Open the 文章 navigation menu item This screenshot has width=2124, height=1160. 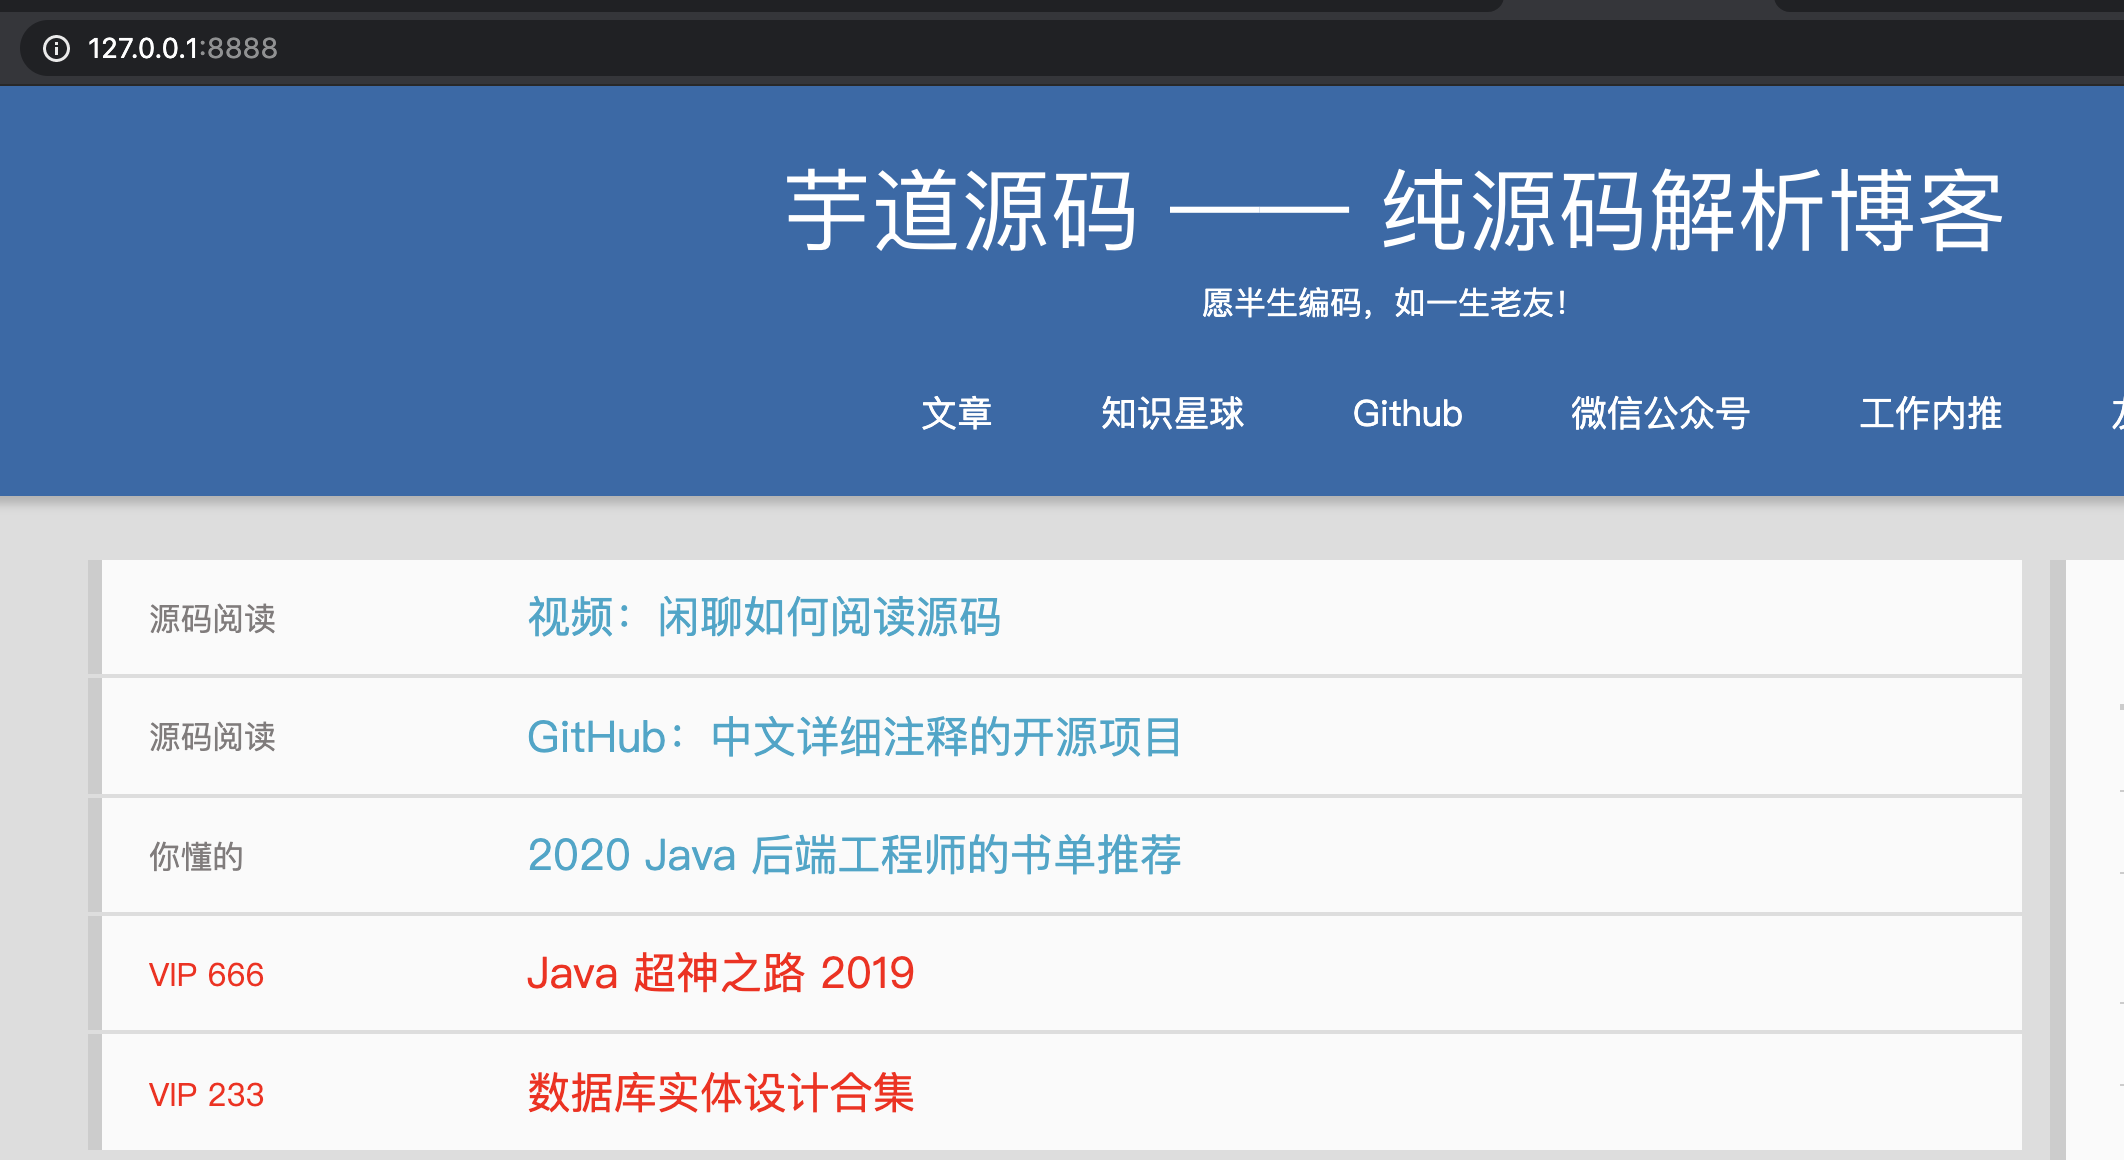click(956, 413)
